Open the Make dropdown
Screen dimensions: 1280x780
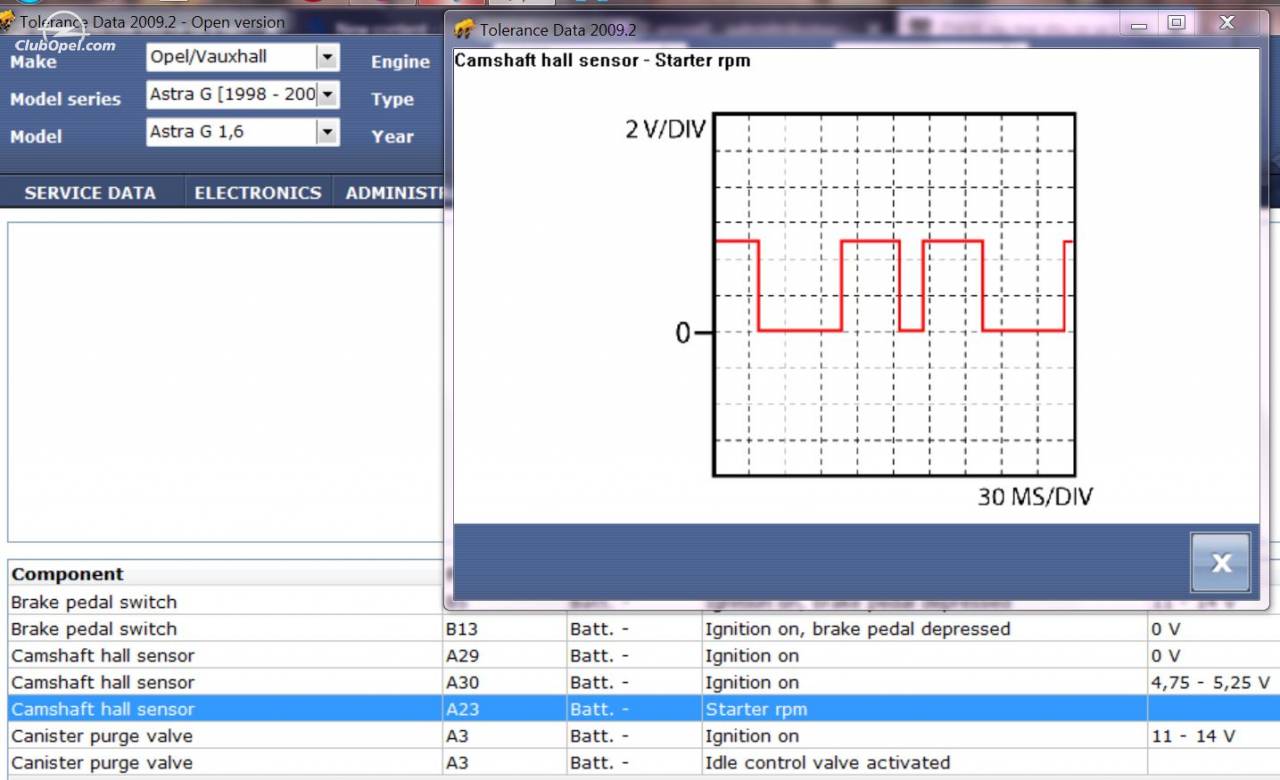[x=327, y=57]
